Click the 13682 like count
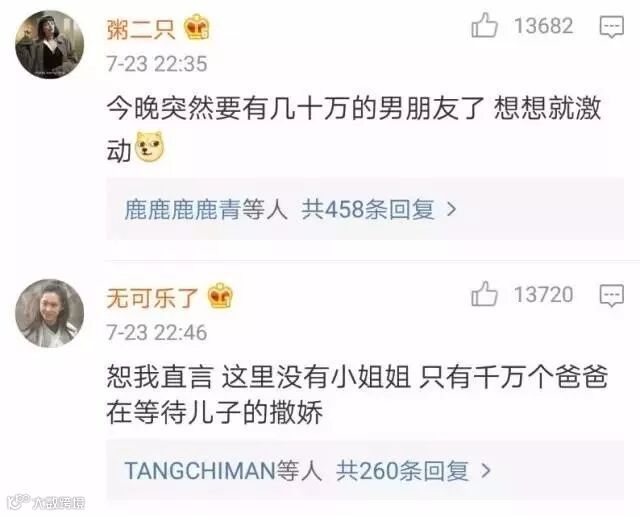The height and width of the screenshot is (516, 640). [x=543, y=26]
